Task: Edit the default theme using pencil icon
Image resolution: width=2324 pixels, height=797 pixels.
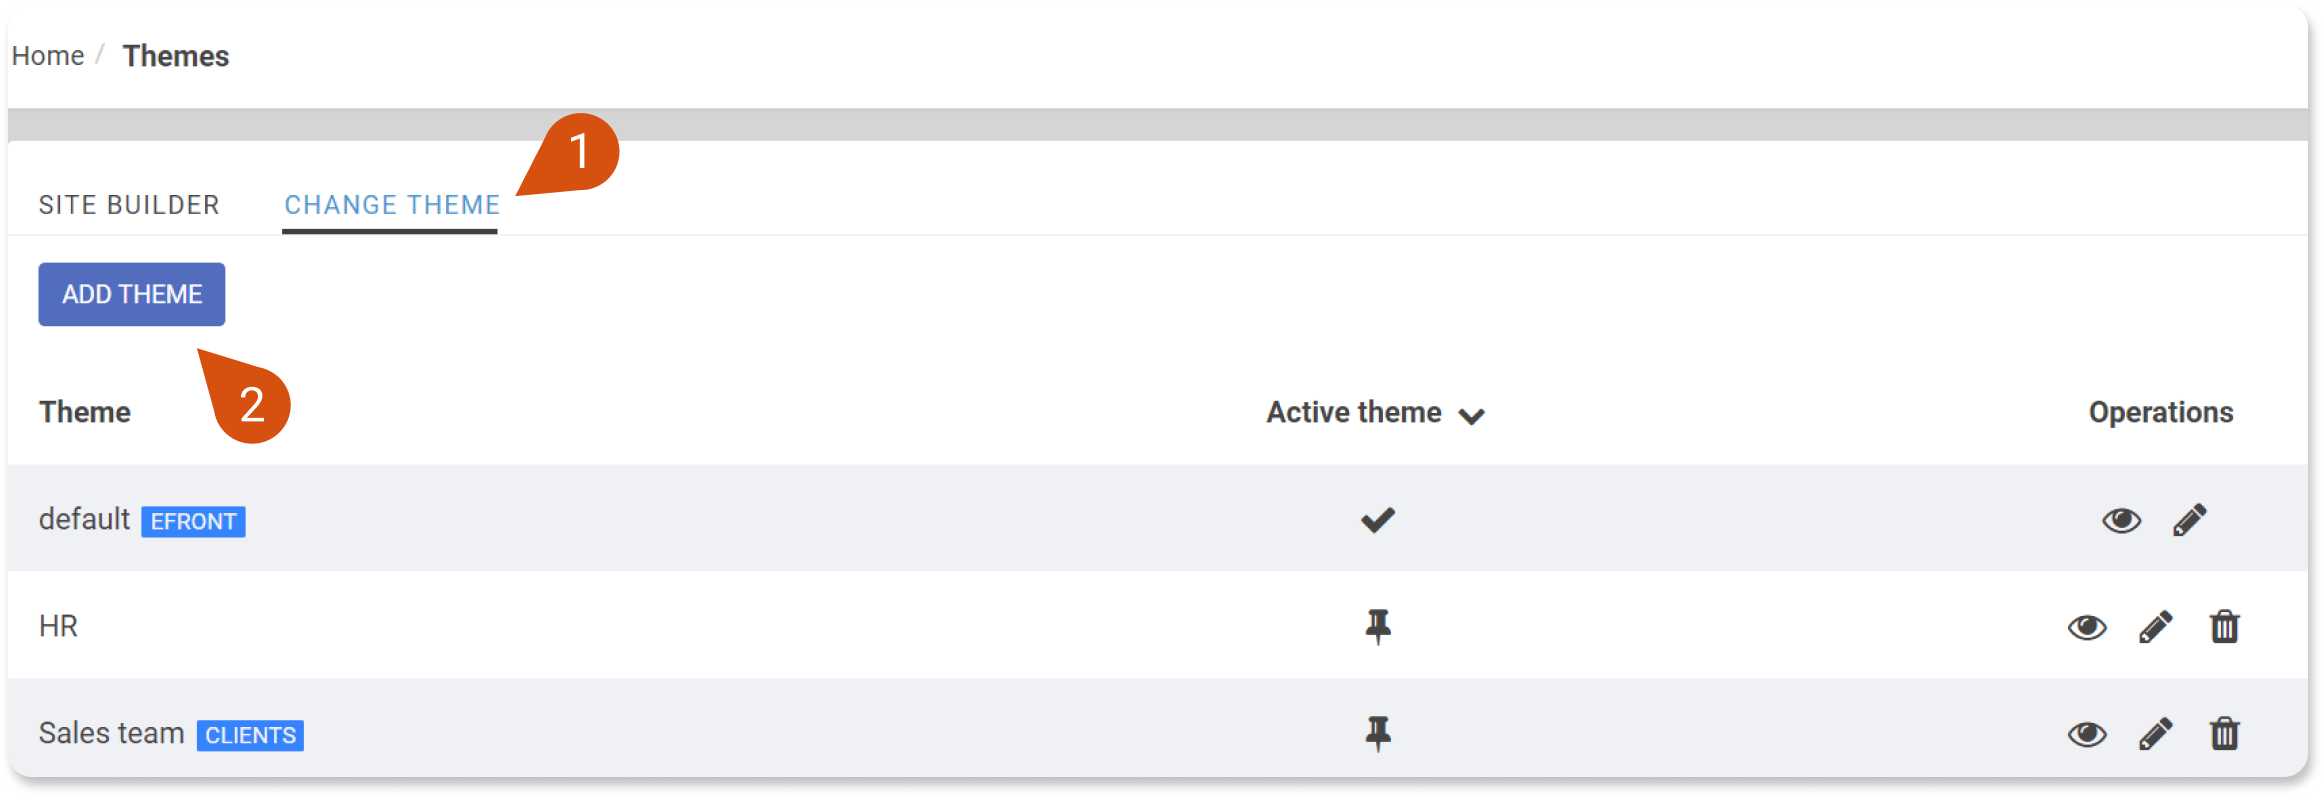Action: [x=2190, y=520]
